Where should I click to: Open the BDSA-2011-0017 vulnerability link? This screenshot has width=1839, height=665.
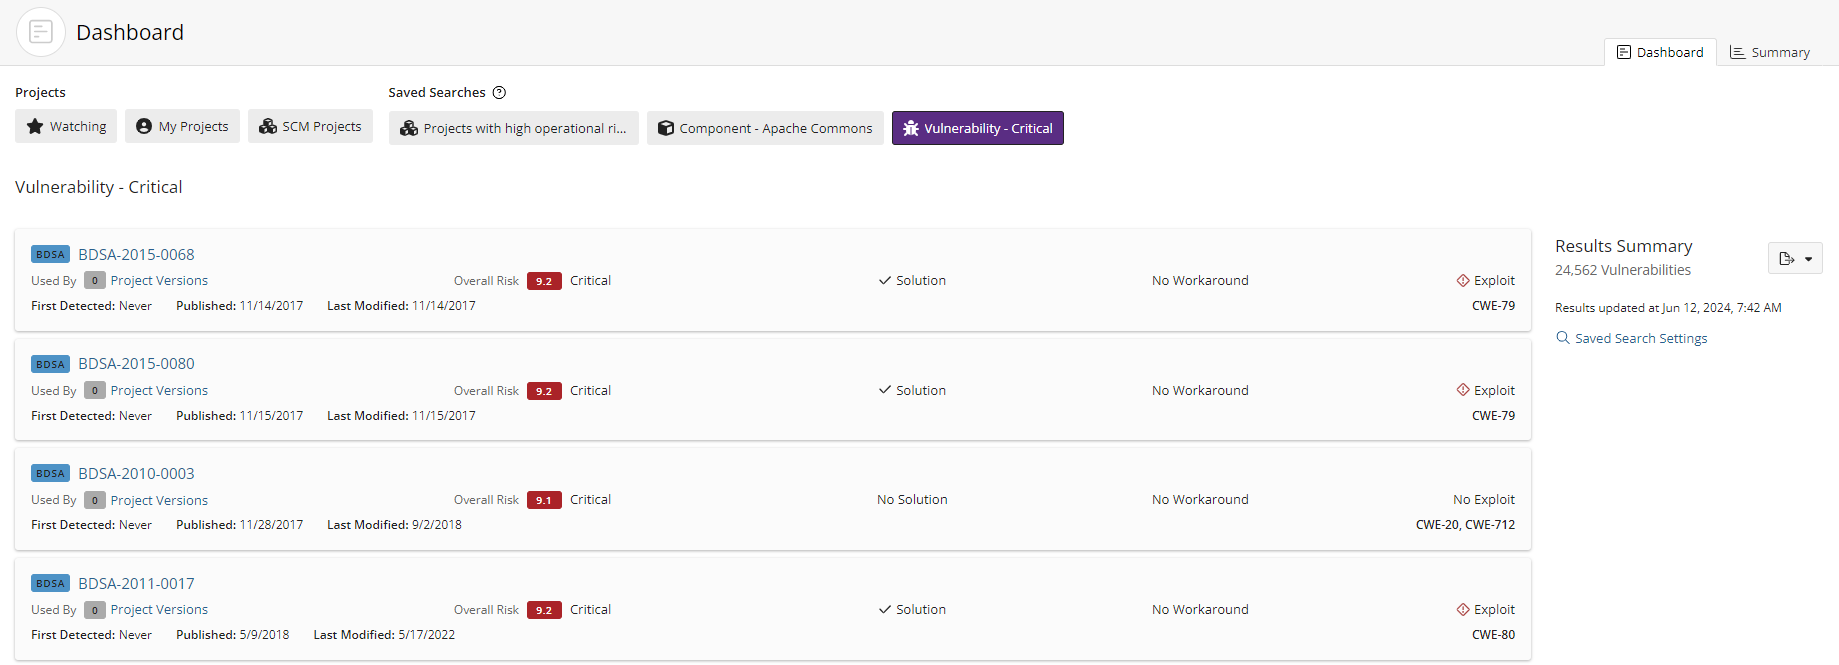point(136,584)
